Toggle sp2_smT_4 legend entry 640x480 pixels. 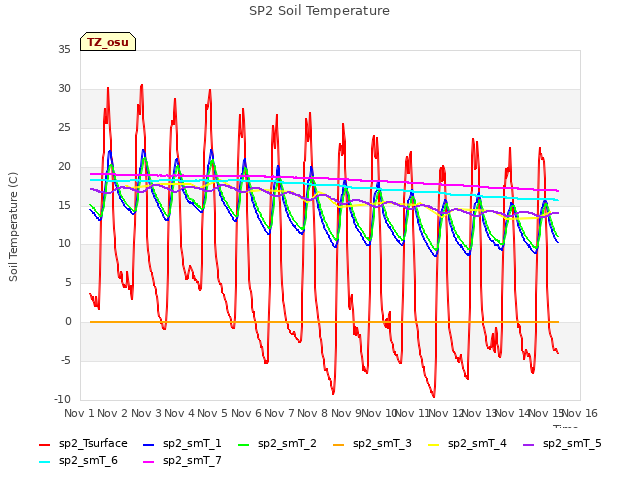click(467, 444)
